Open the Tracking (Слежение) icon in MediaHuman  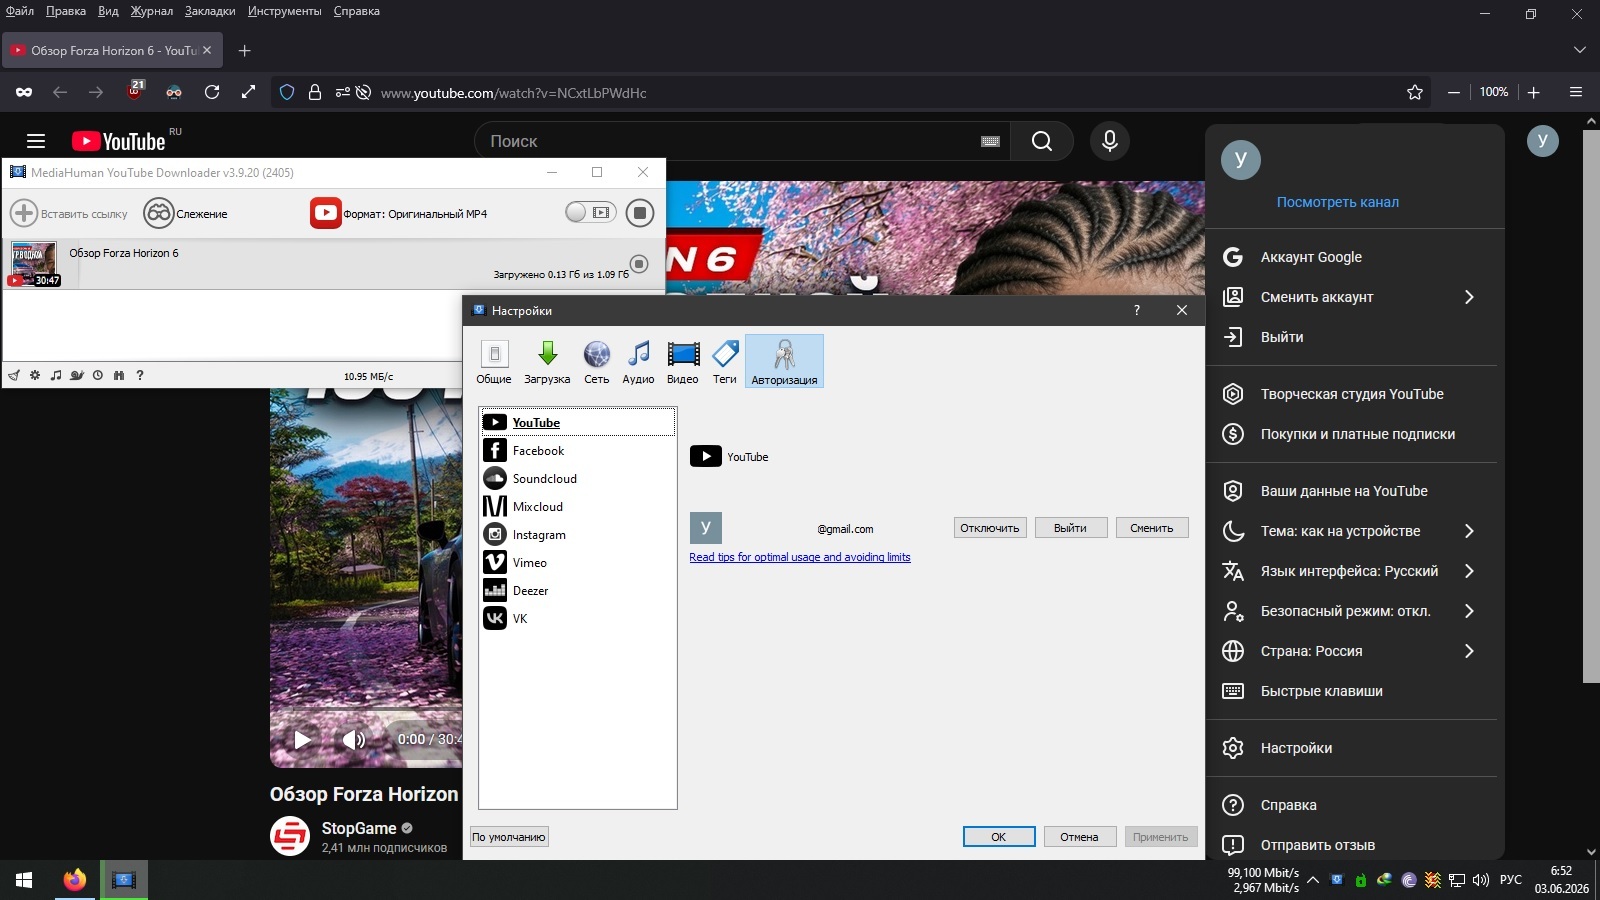coord(159,213)
